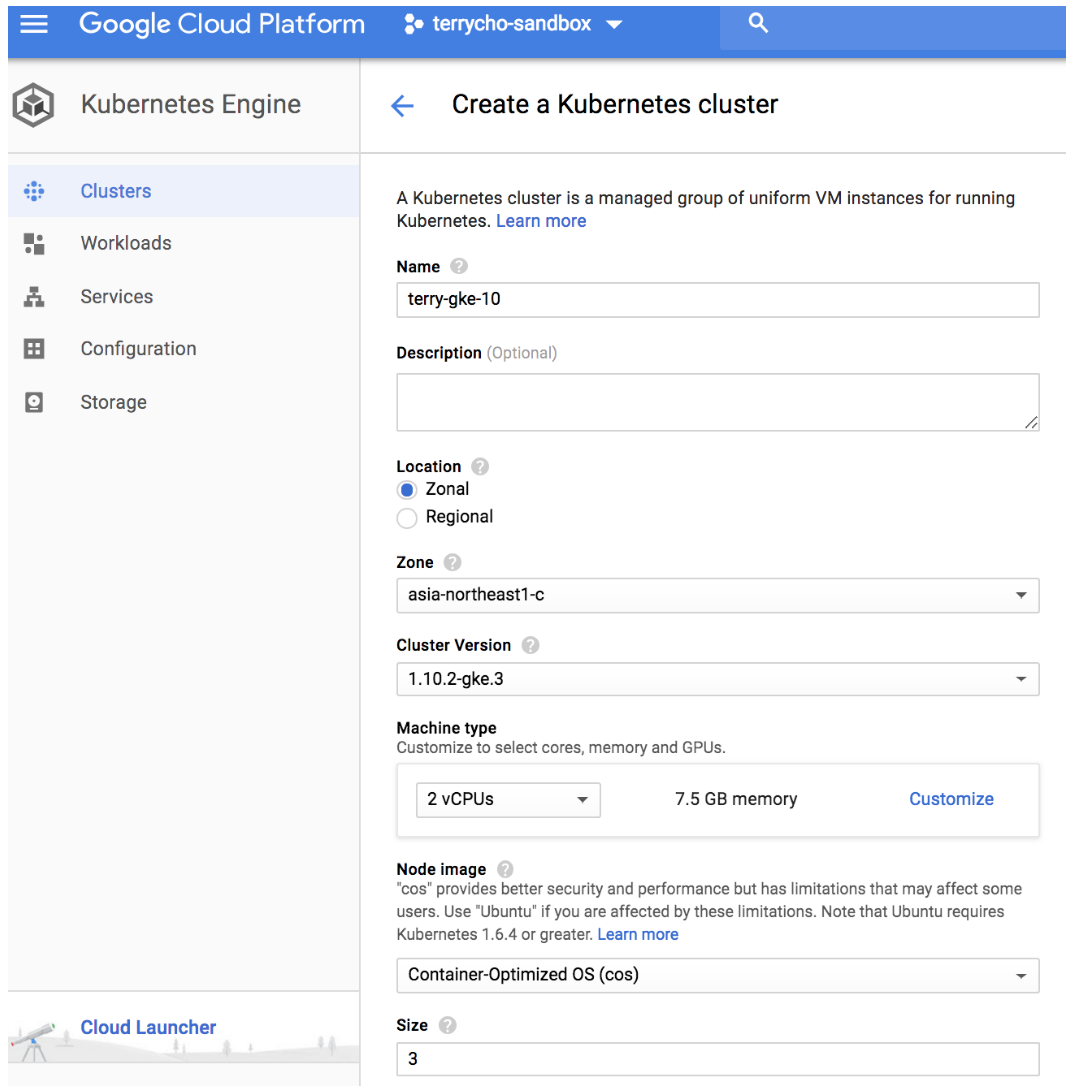
Task: Open the hamburger navigation menu
Action: pyautogui.click(x=33, y=24)
